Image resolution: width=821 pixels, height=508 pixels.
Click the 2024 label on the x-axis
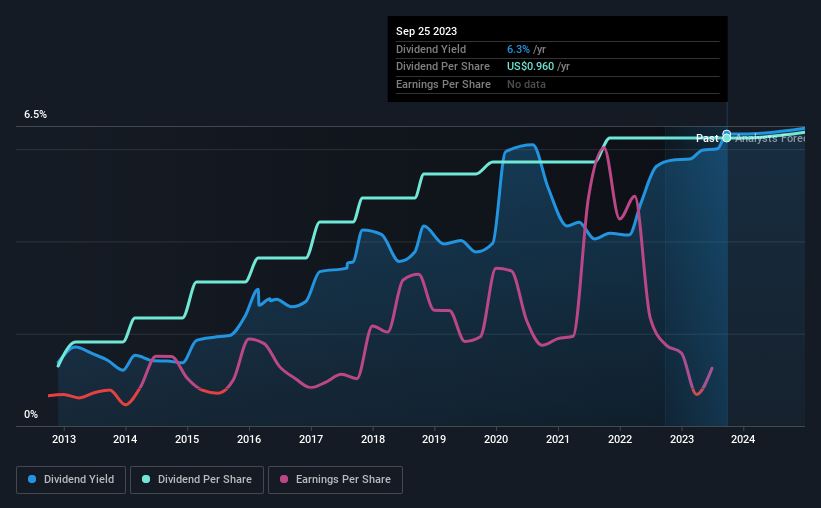coord(743,439)
